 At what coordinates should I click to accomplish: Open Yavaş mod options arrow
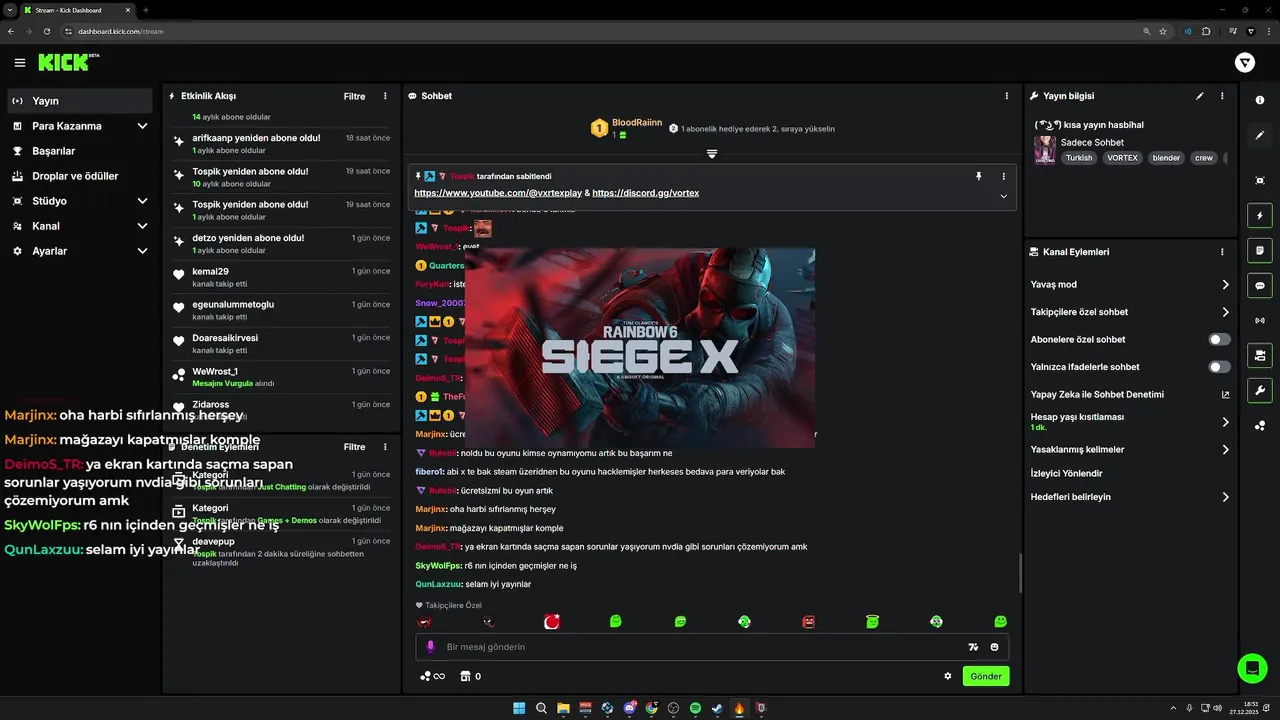tap(1225, 285)
